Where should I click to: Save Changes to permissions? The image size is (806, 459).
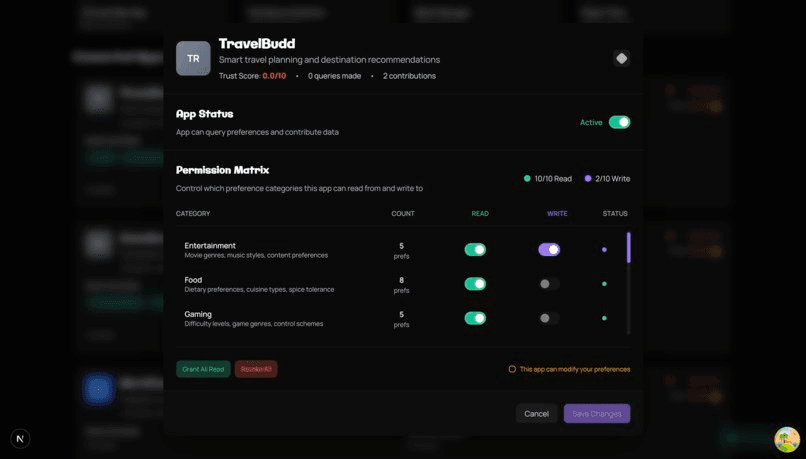[x=597, y=414]
